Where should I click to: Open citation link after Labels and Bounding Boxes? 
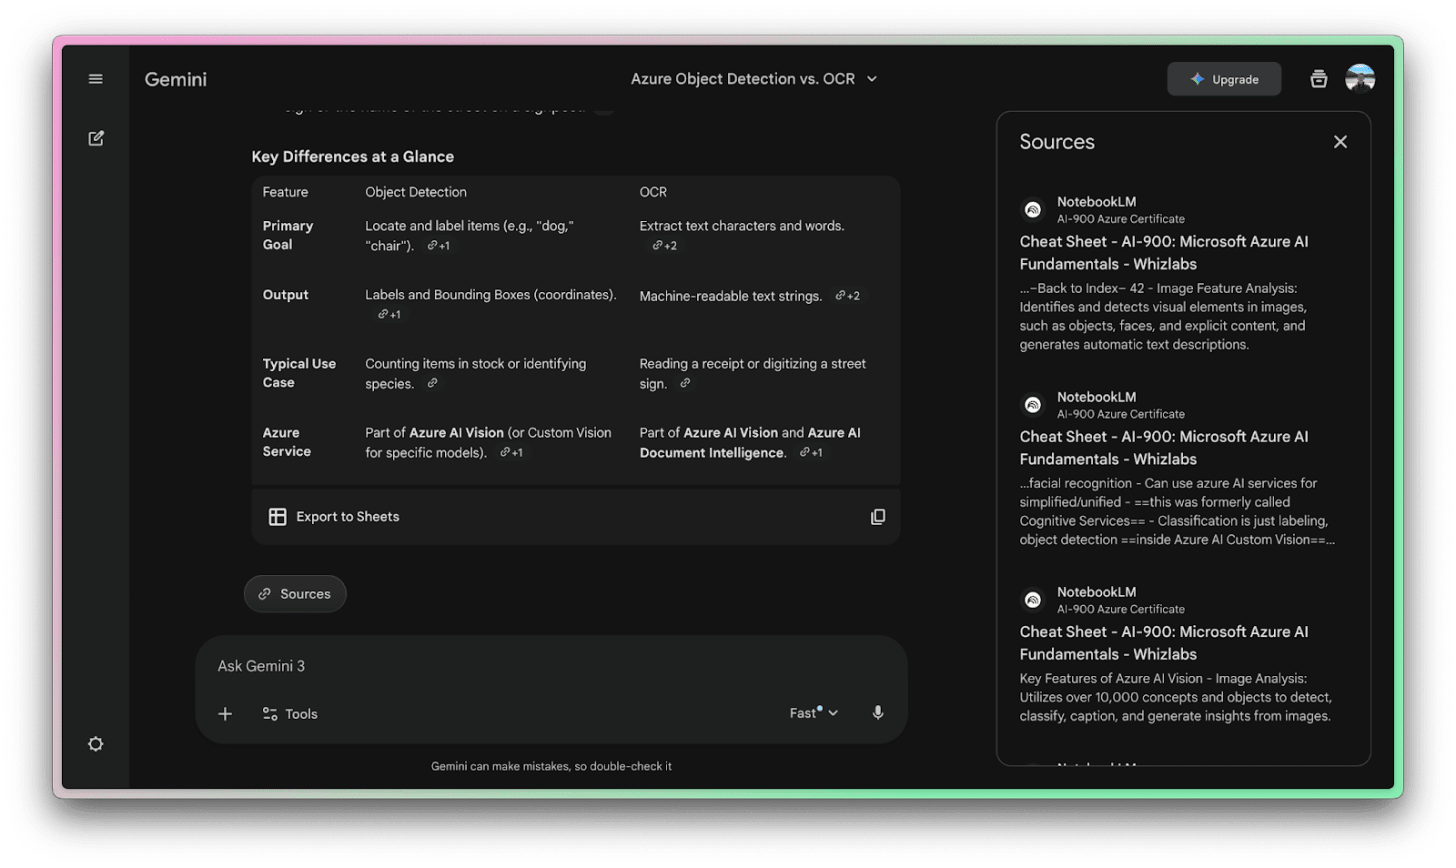[x=389, y=315]
